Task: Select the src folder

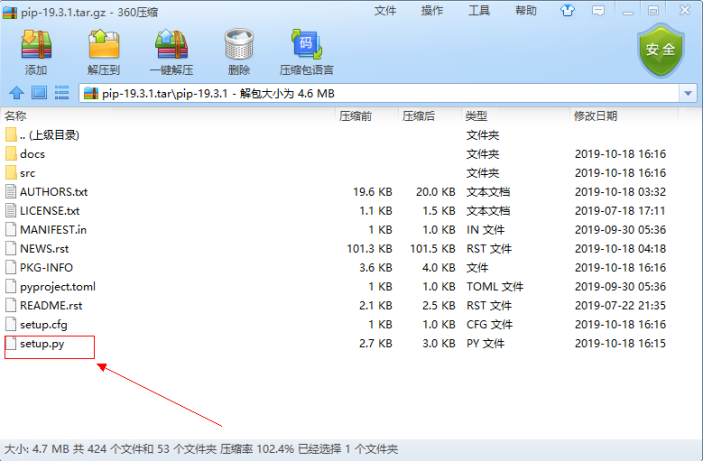Action: point(341,173)
